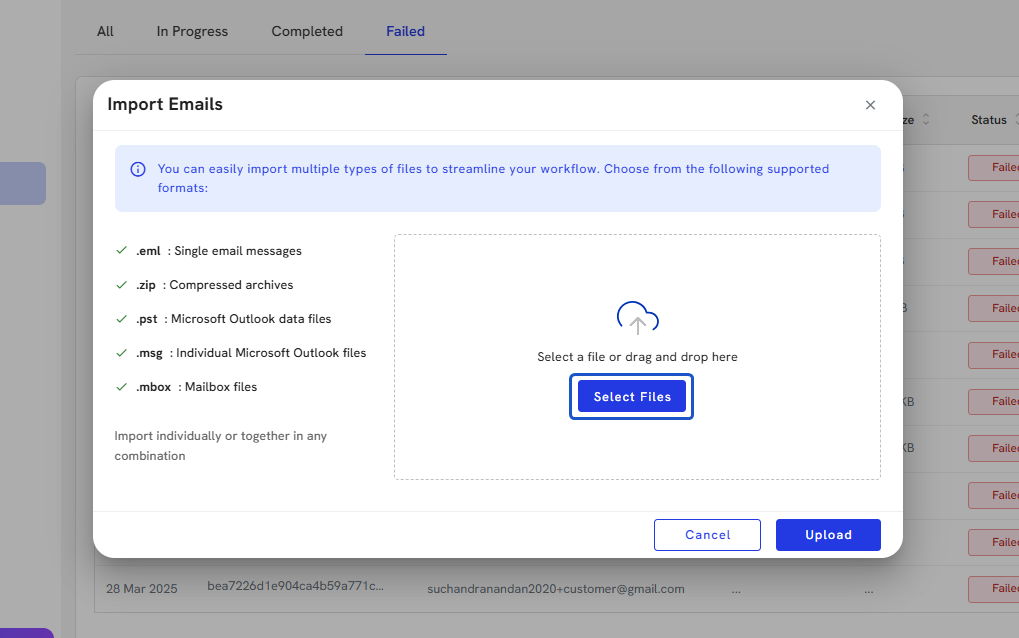
Task: Switch to the Completed tab
Action: [307, 32]
